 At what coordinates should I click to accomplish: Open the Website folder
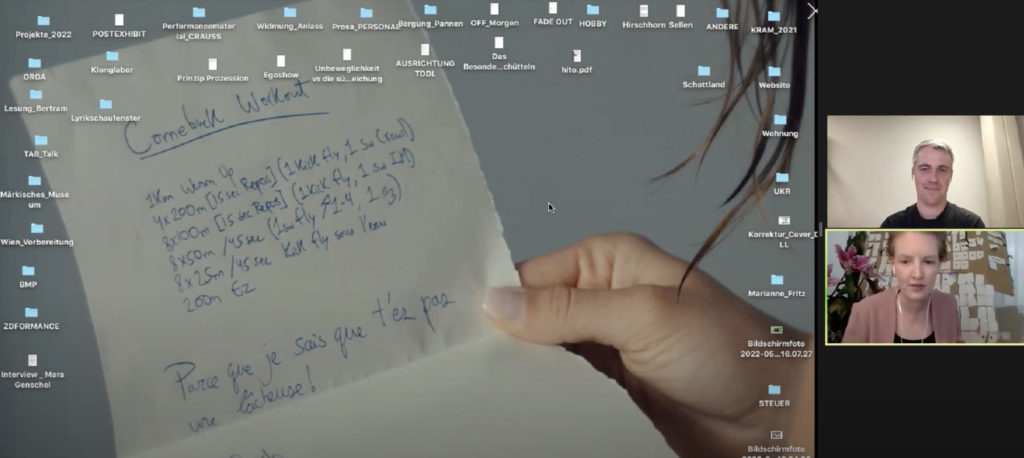(774, 72)
